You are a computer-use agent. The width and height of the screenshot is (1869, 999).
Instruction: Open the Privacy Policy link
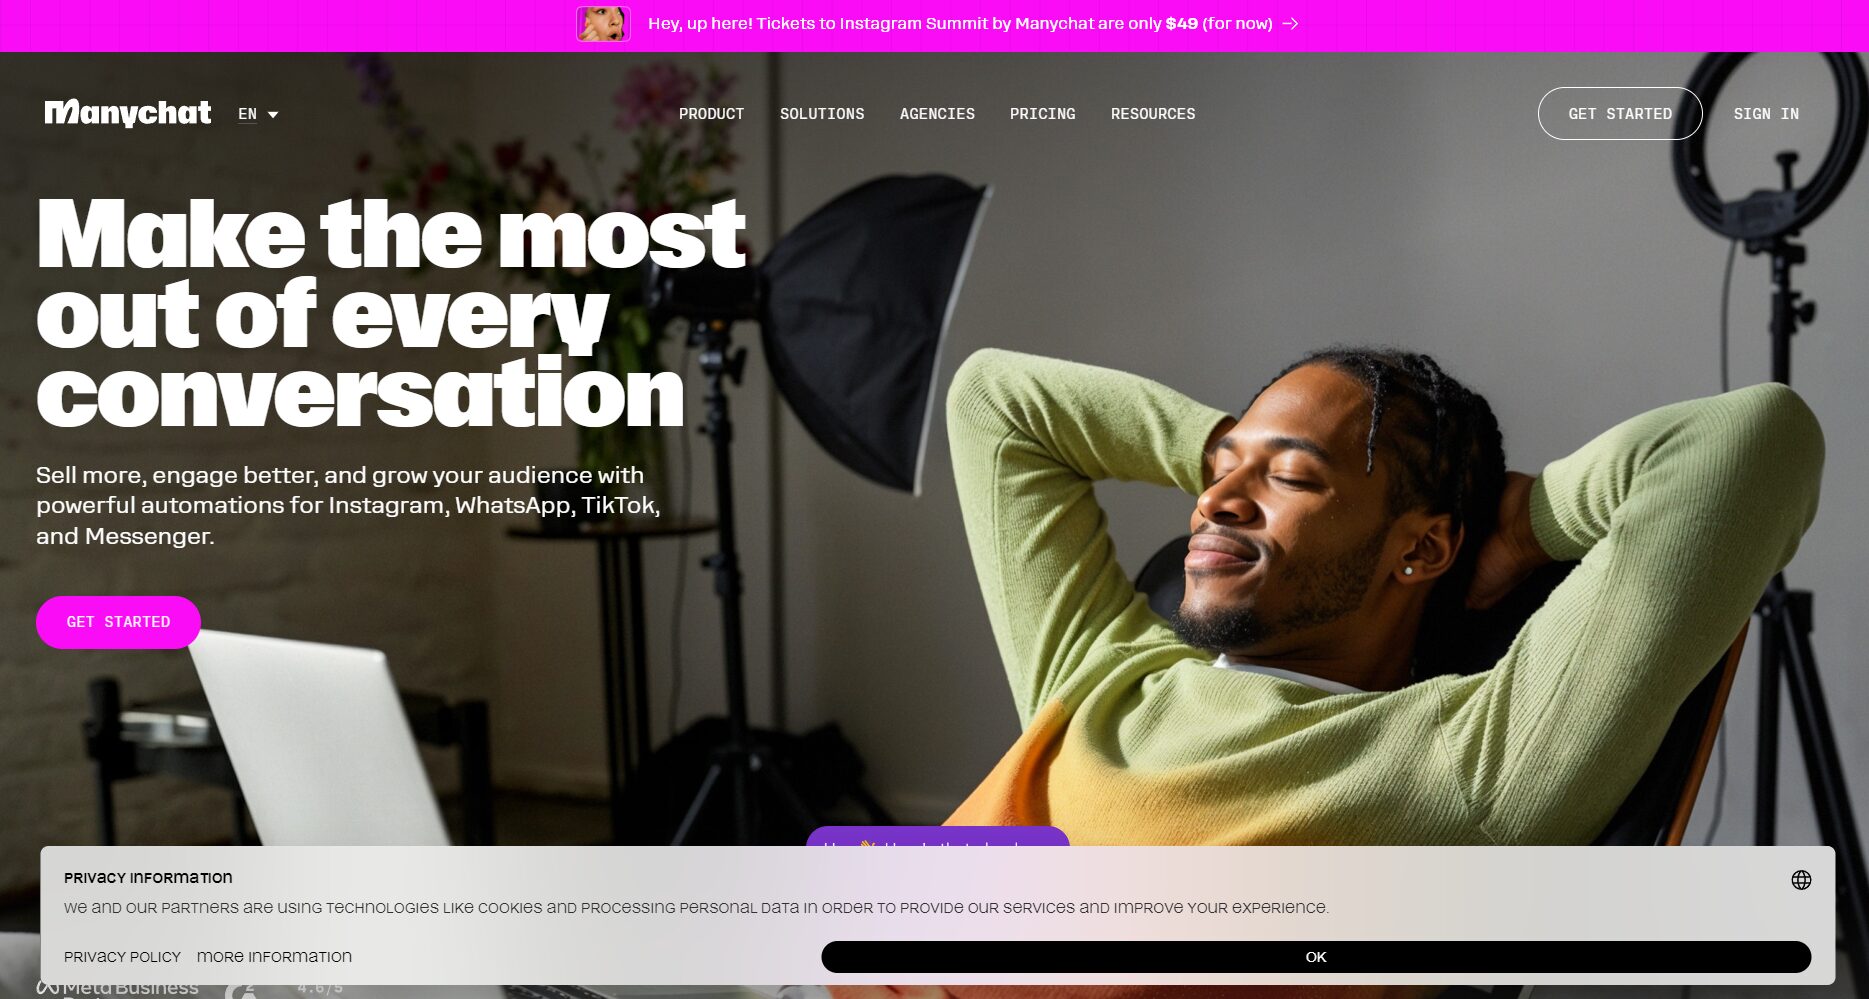(122, 957)
